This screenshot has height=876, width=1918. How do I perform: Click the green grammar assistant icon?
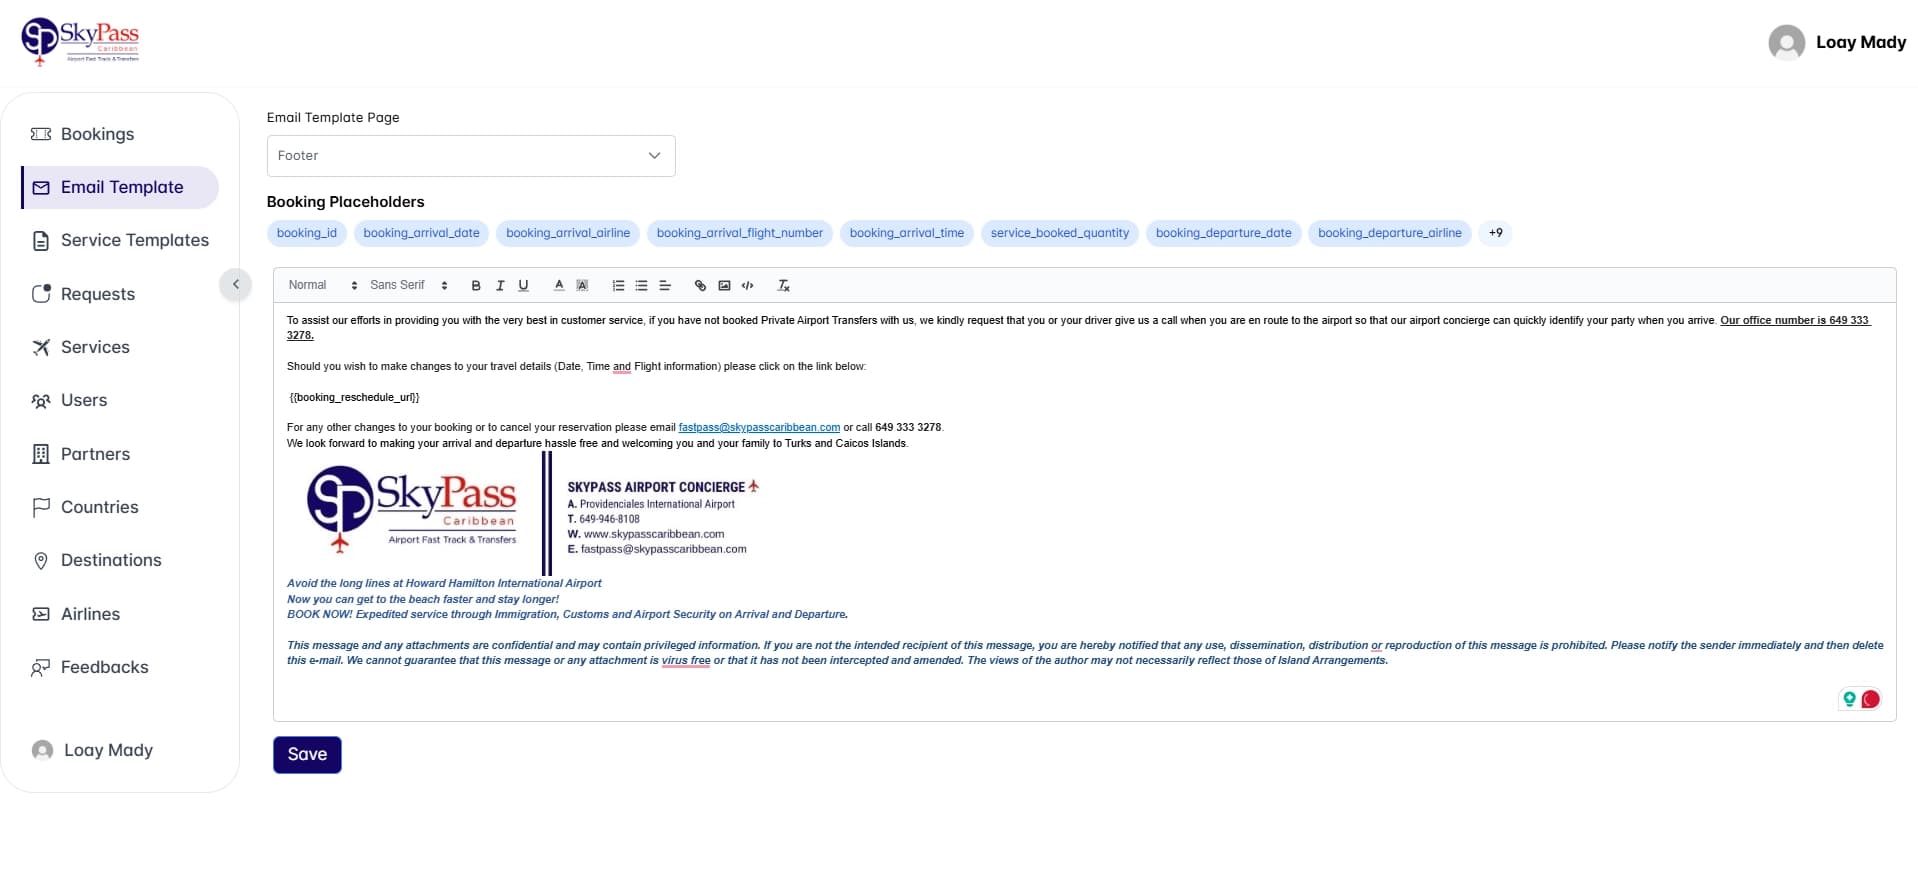[1850, 699]
